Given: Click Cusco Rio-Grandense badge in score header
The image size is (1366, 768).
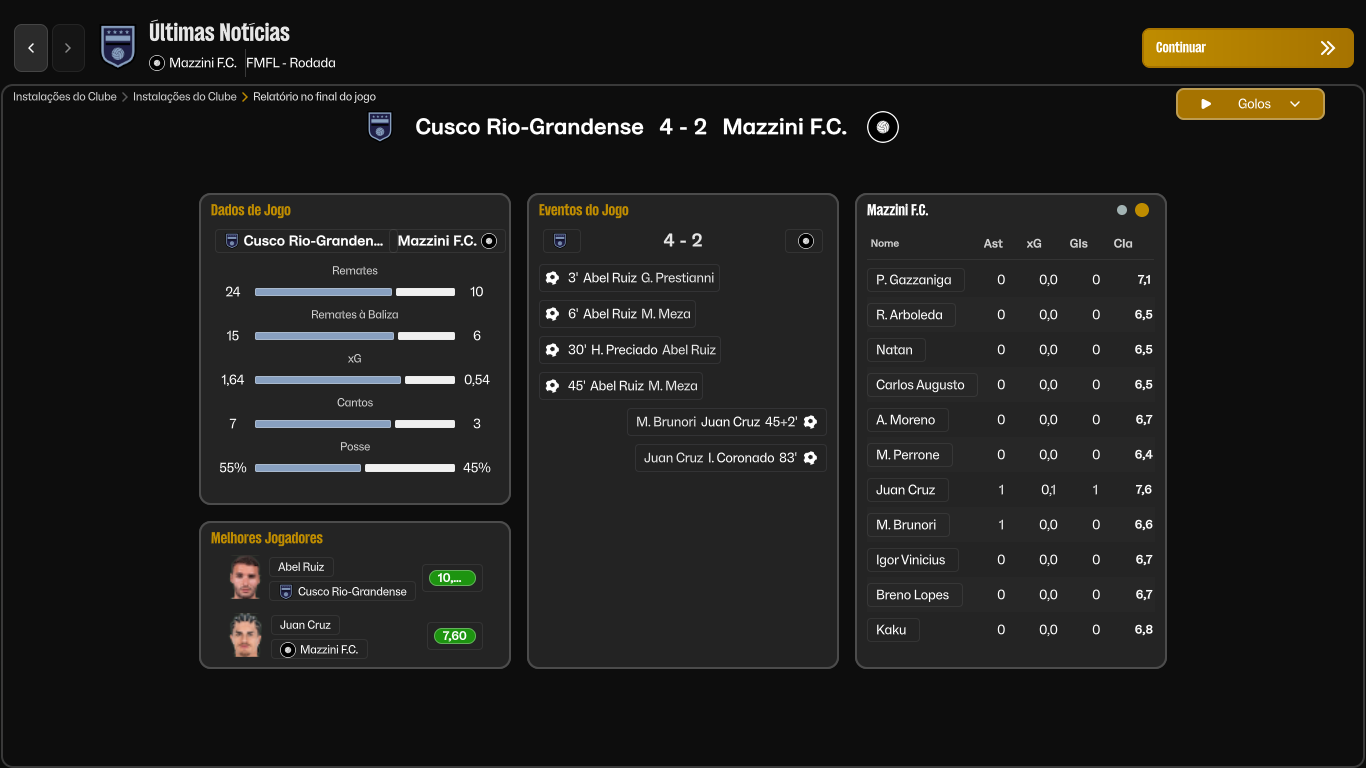Looking at the screenshot, I should point(380,127).
